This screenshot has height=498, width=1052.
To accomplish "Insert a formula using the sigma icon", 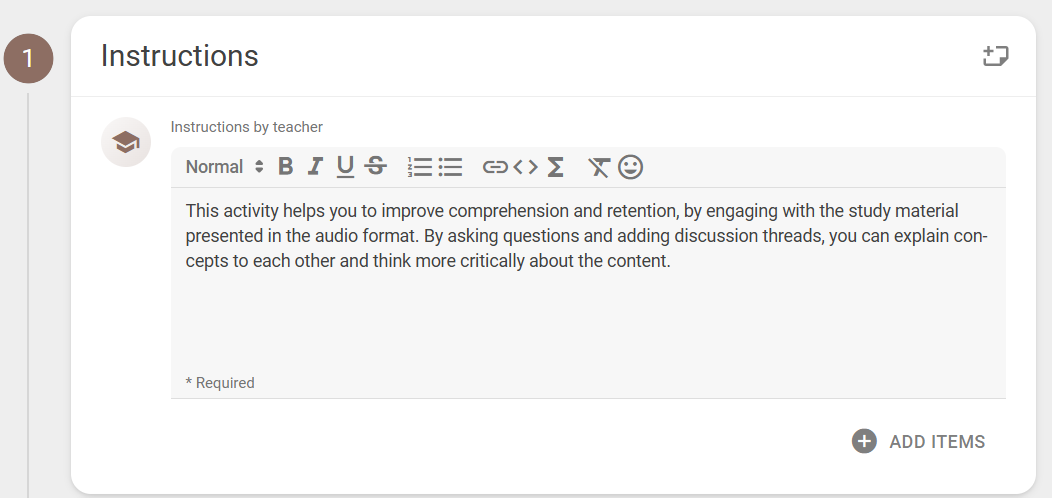I will pyautogui.click(x=556, y=166).
